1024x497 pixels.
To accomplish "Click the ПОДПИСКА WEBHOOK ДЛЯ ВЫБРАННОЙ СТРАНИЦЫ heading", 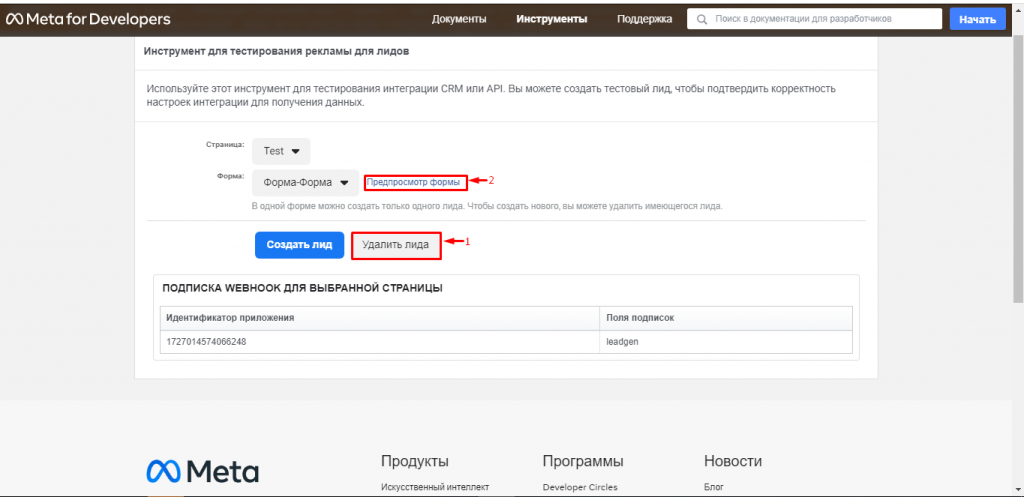I will tap(302, 288).
